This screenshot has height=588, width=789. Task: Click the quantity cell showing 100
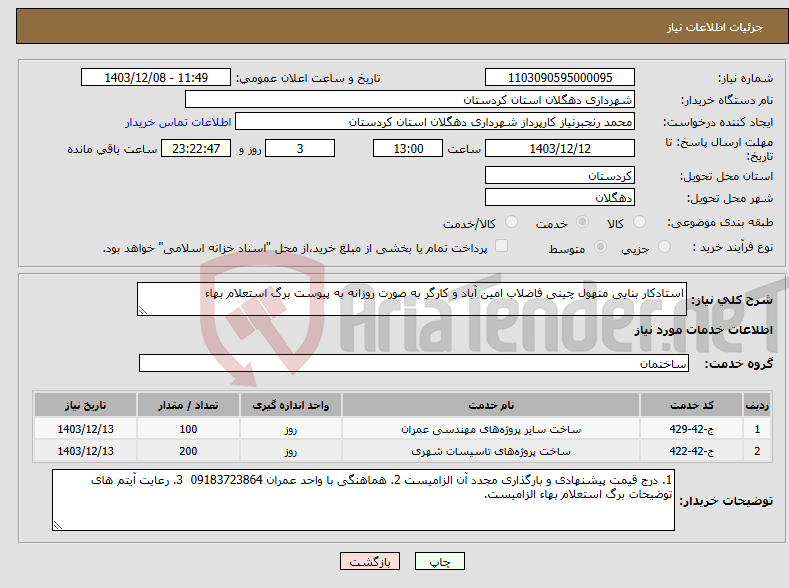pyautogui.click(x=188, y=429)
